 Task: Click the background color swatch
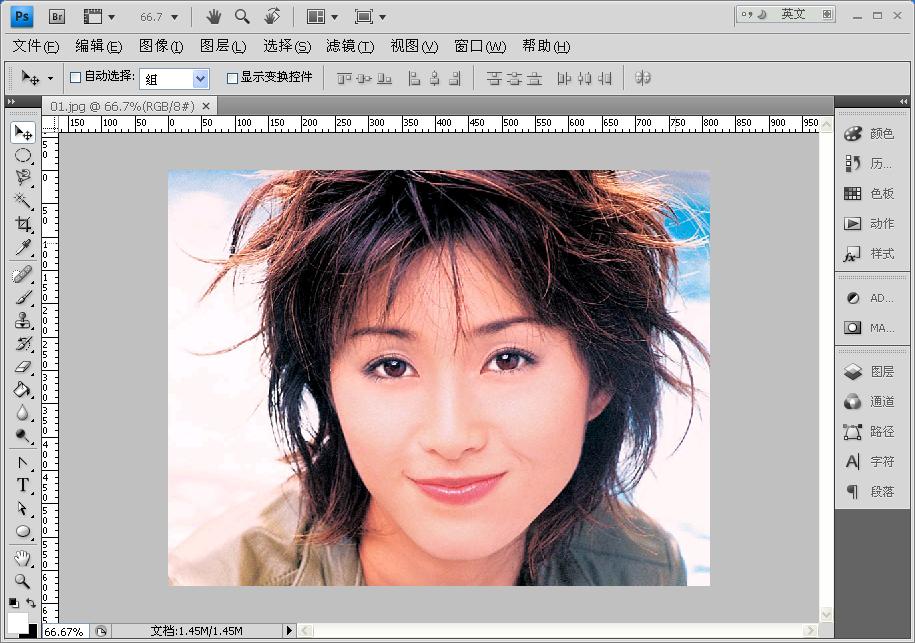tap(33, 632)
